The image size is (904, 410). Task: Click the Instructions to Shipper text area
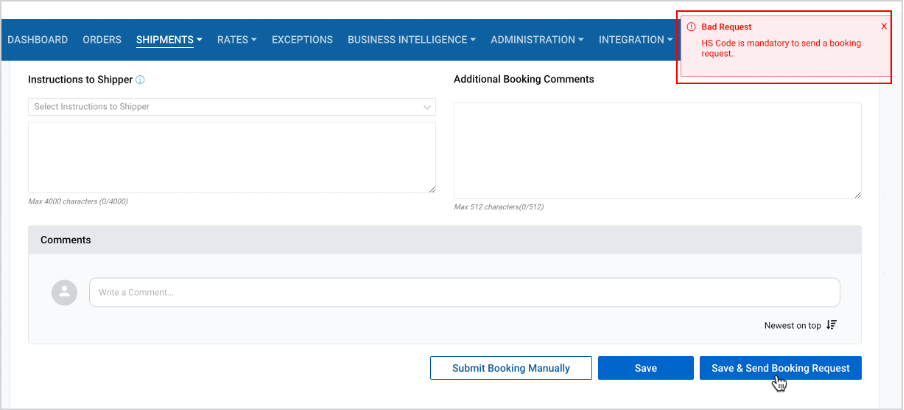pyautogui.click(x=232, y=157)
